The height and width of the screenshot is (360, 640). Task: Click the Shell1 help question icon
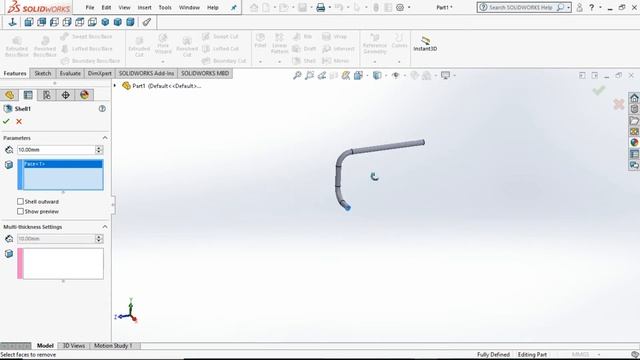pyautogui.click(x=102, y=109)
